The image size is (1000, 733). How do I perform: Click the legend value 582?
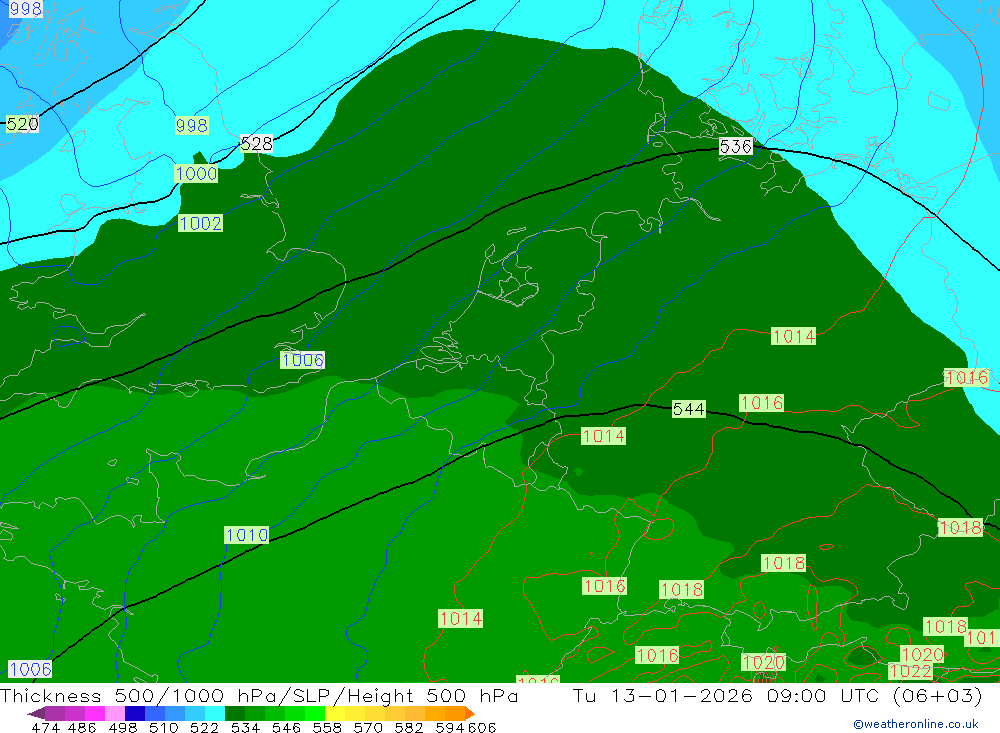click(x=409, y=727)
